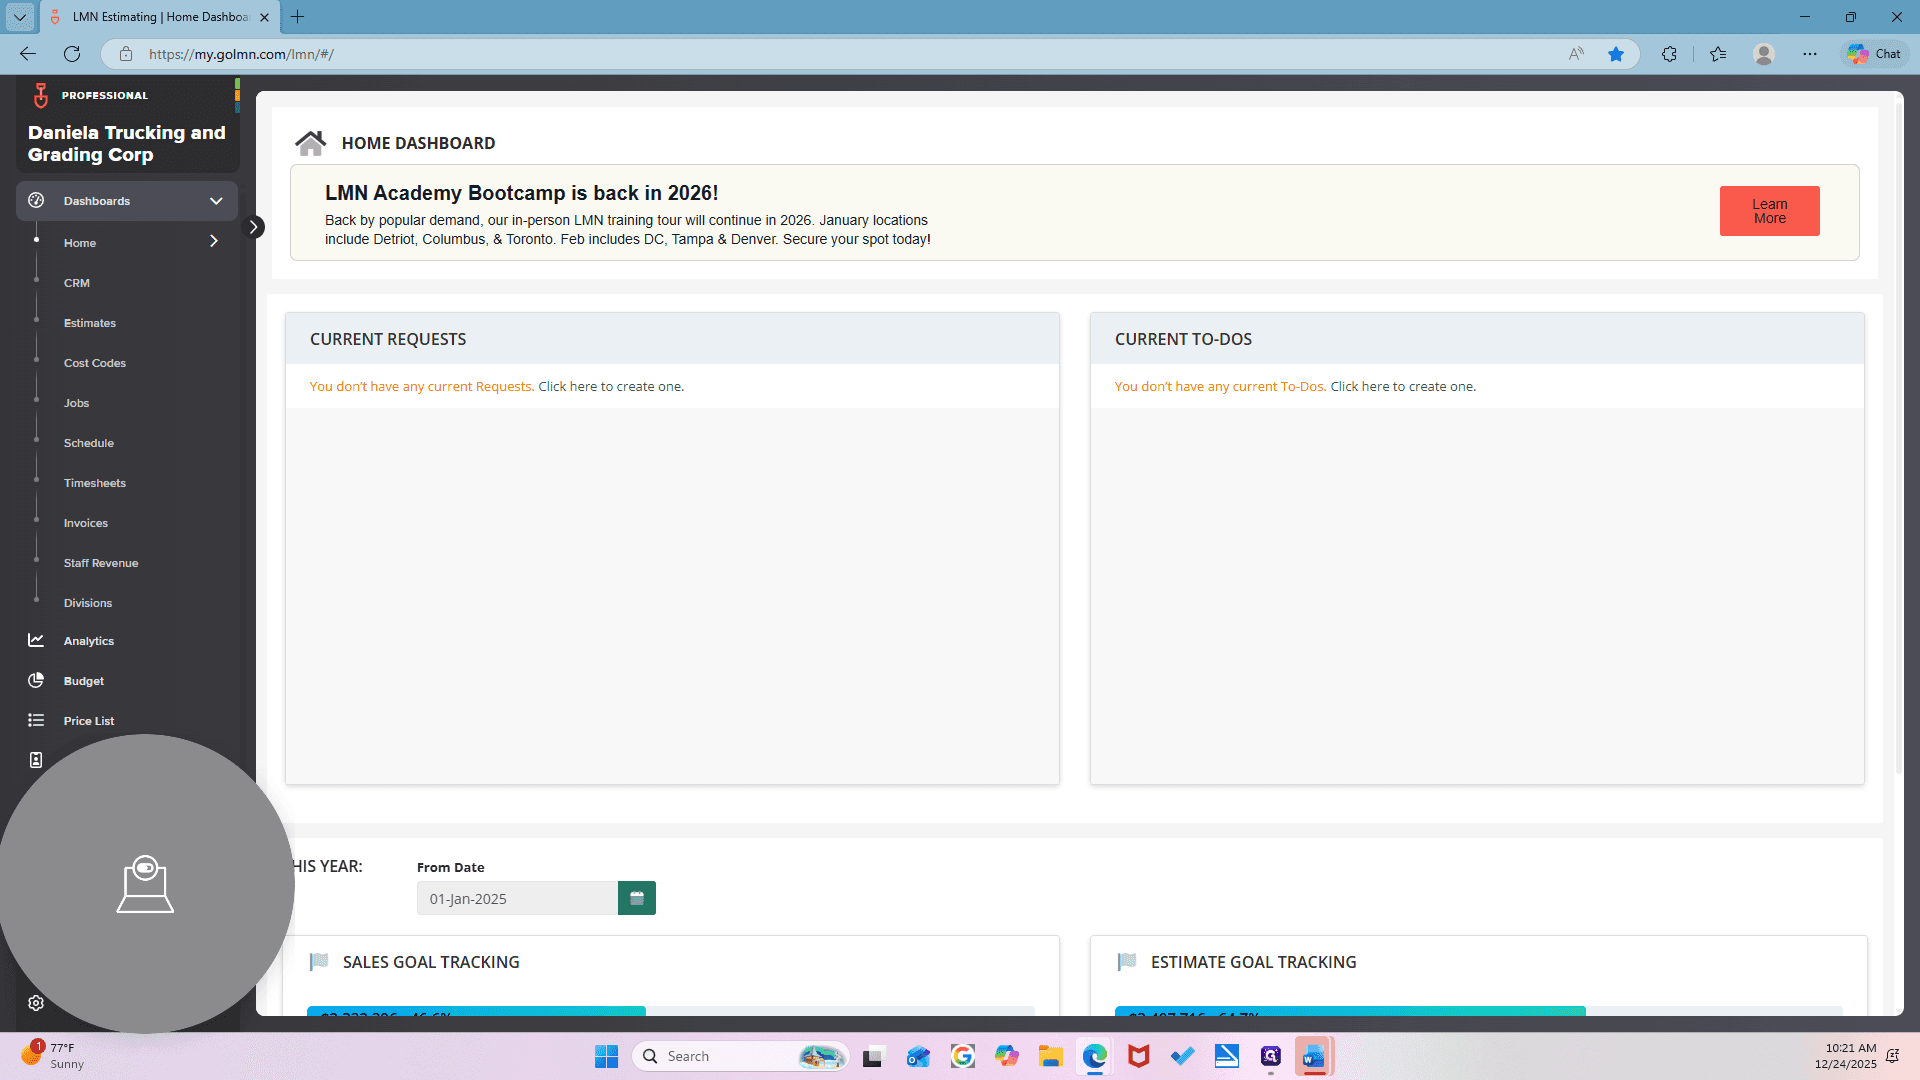Image resolution: width=1920 pixels, height=1080 pixels.
Task: Open File Explorer from taskbar
Action: pyautogui.click(x=1050, y=1056)
